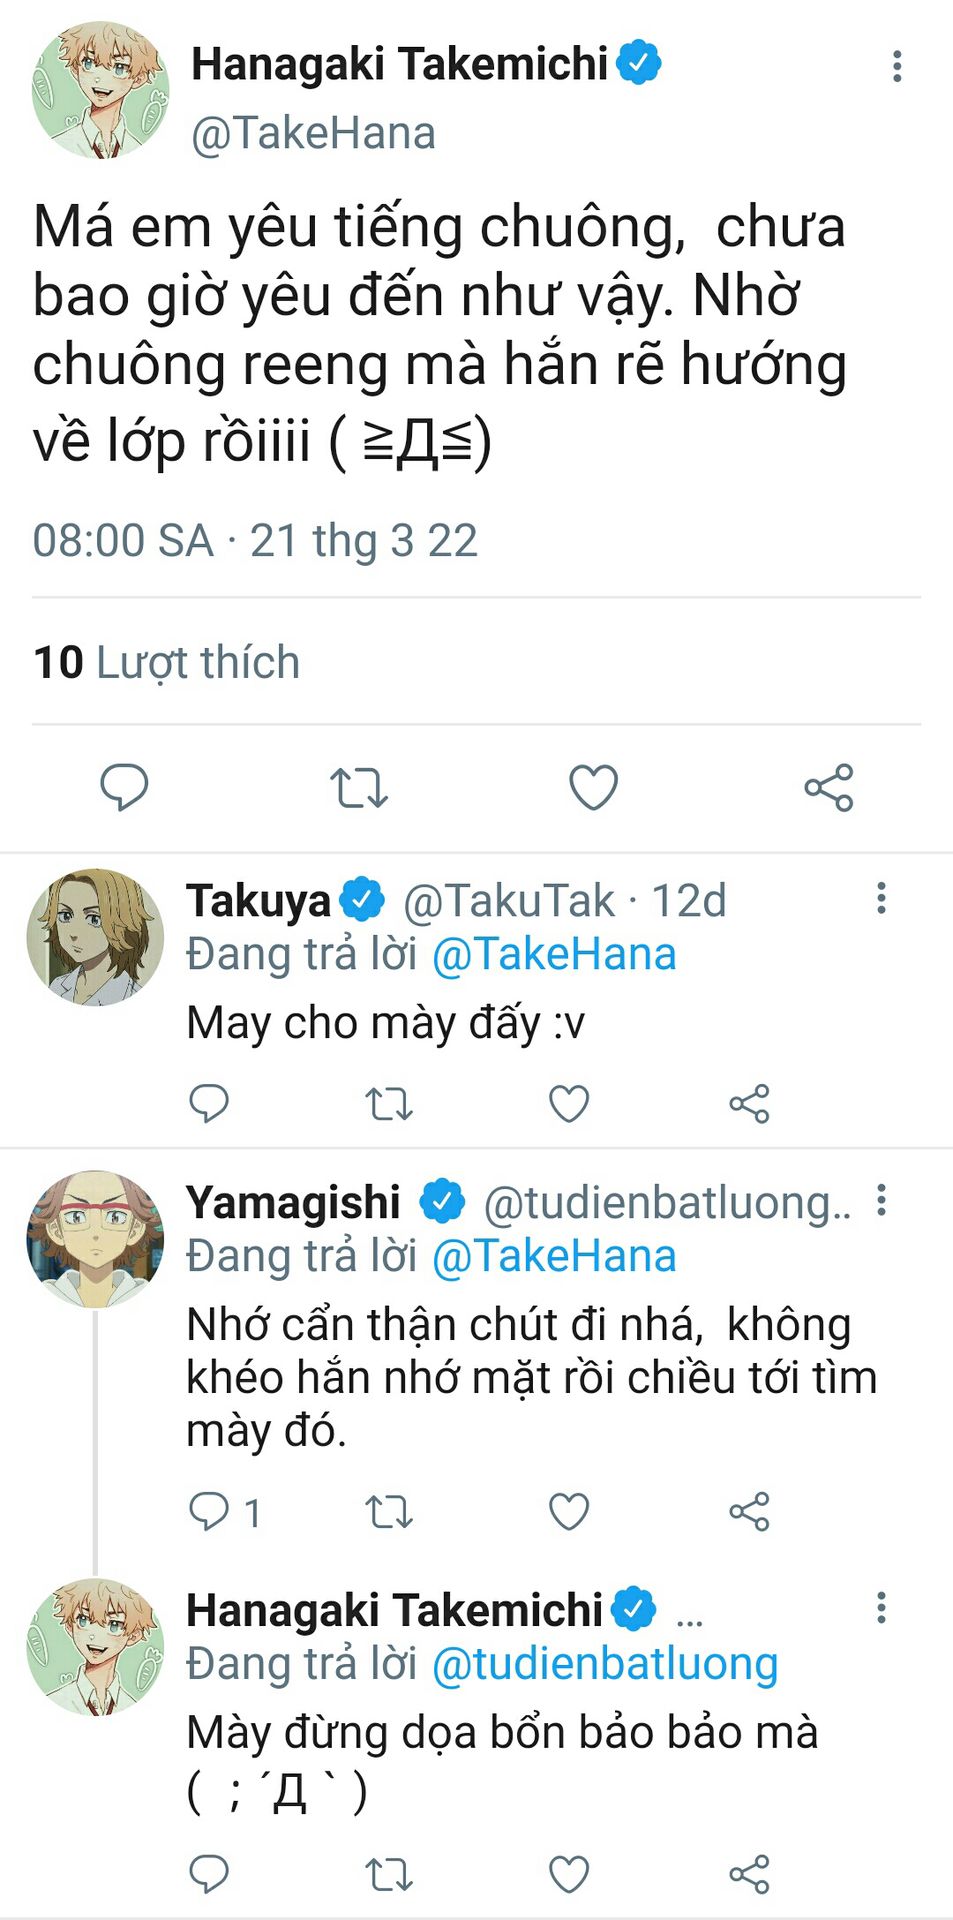Reply to the main Hanagaki Takemichi tweet

[124, 787]
